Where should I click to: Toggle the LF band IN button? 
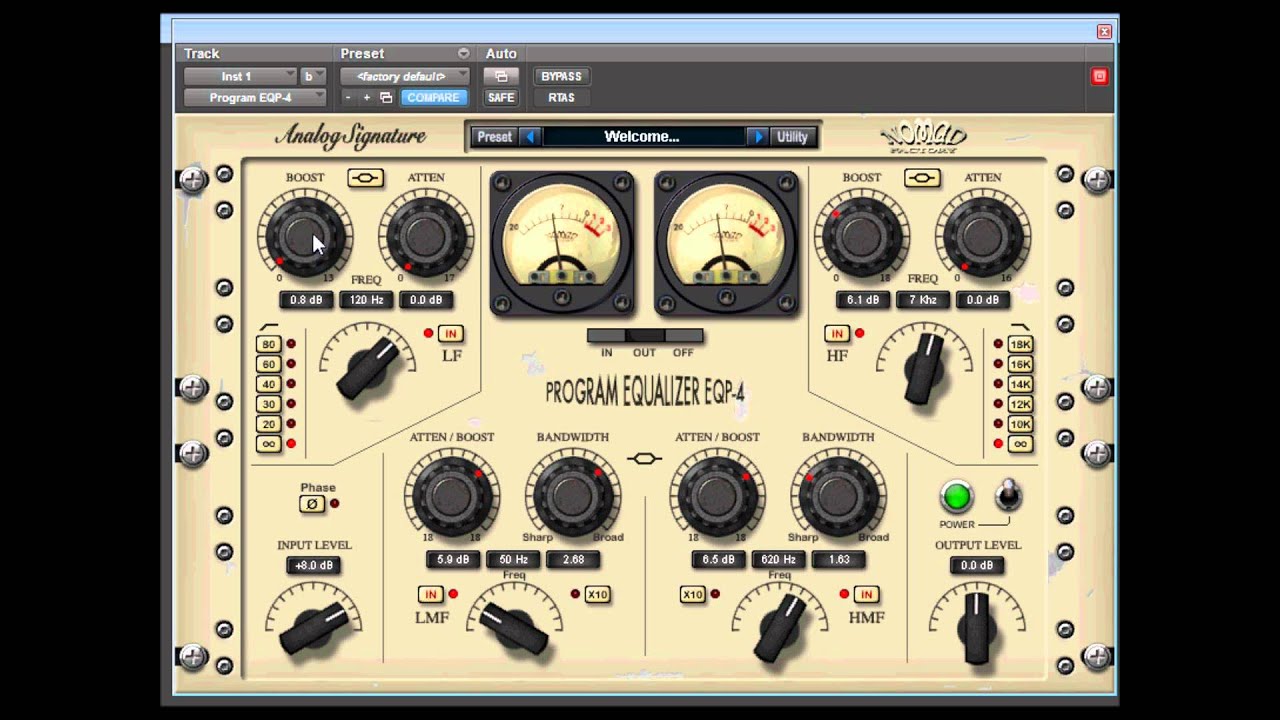(x=450, y=334)
